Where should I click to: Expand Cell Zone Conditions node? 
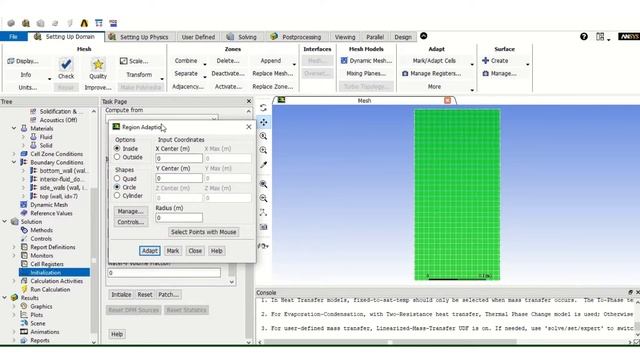[x=14, y=154]
